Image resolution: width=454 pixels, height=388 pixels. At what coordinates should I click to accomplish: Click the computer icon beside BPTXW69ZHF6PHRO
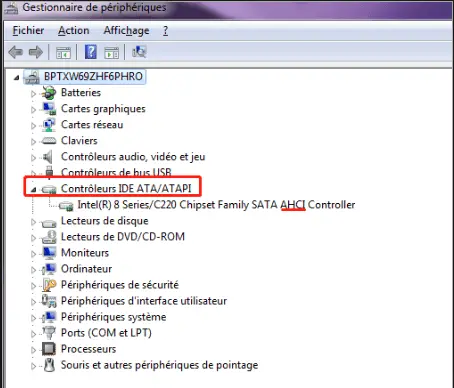(x=32, y=77)
